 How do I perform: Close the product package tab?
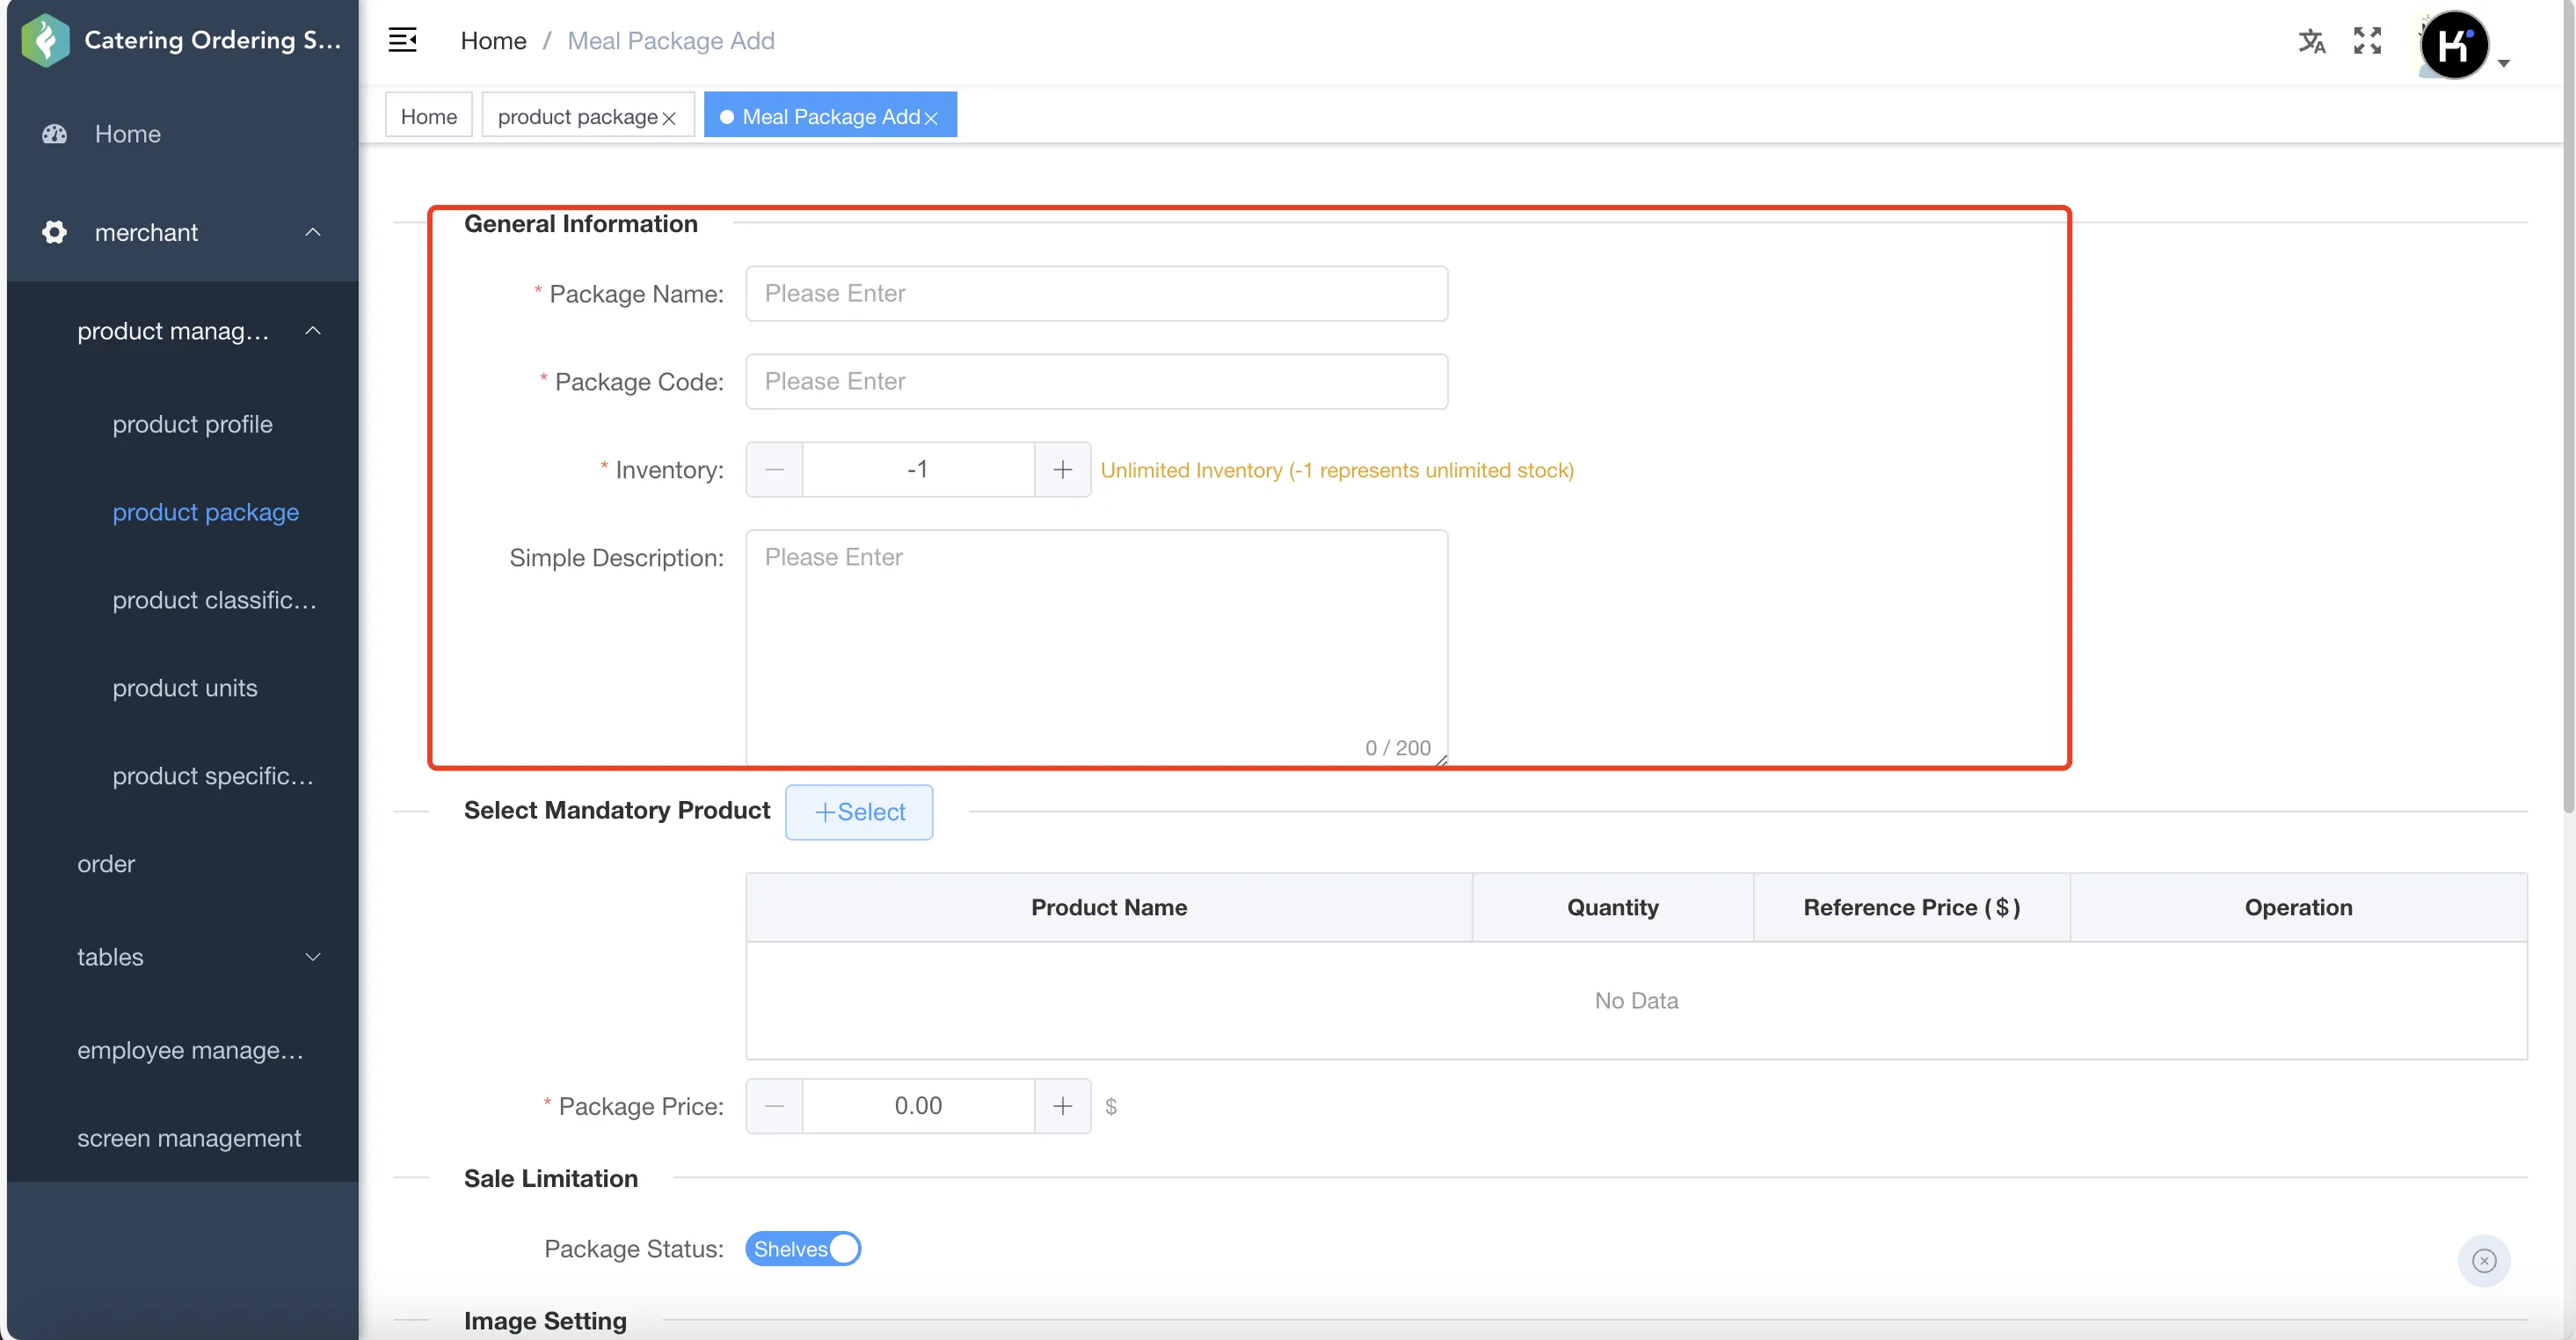point(669,118)
